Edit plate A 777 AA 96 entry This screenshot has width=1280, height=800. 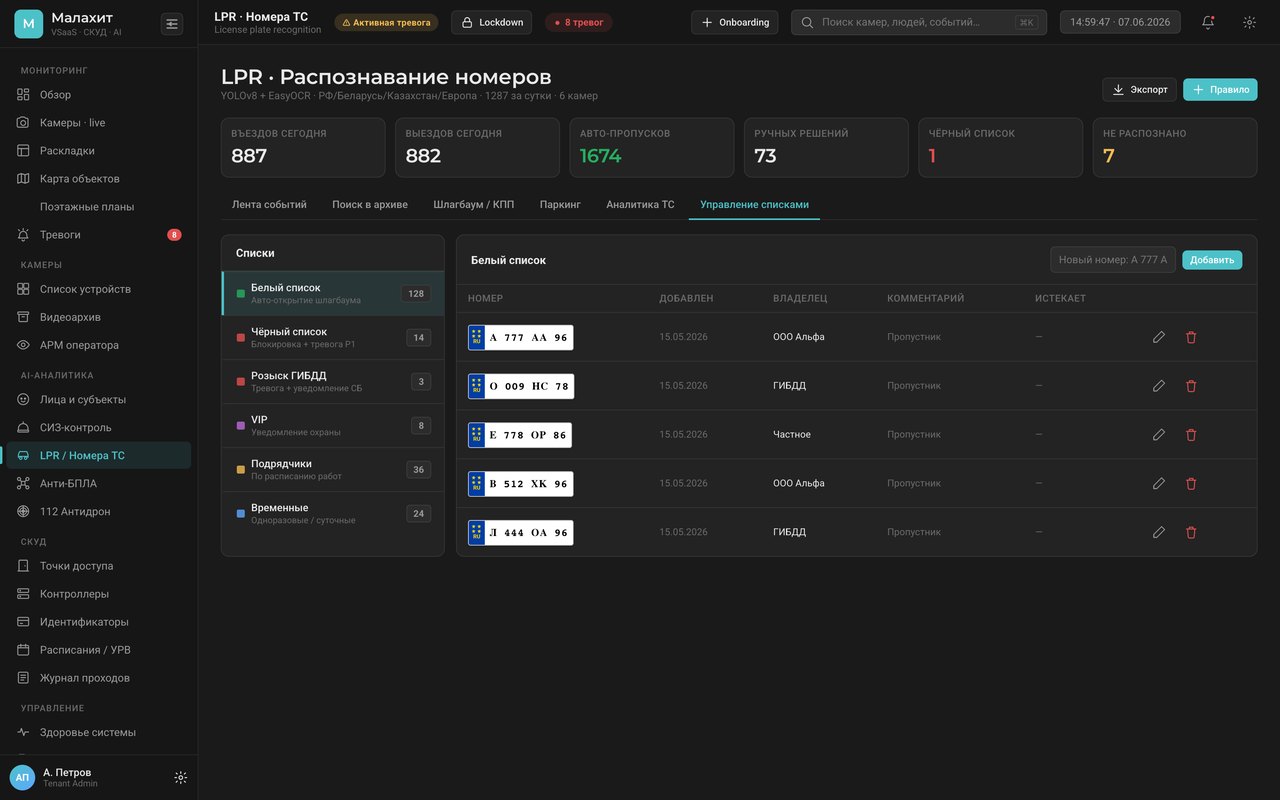pos(1159,337)
